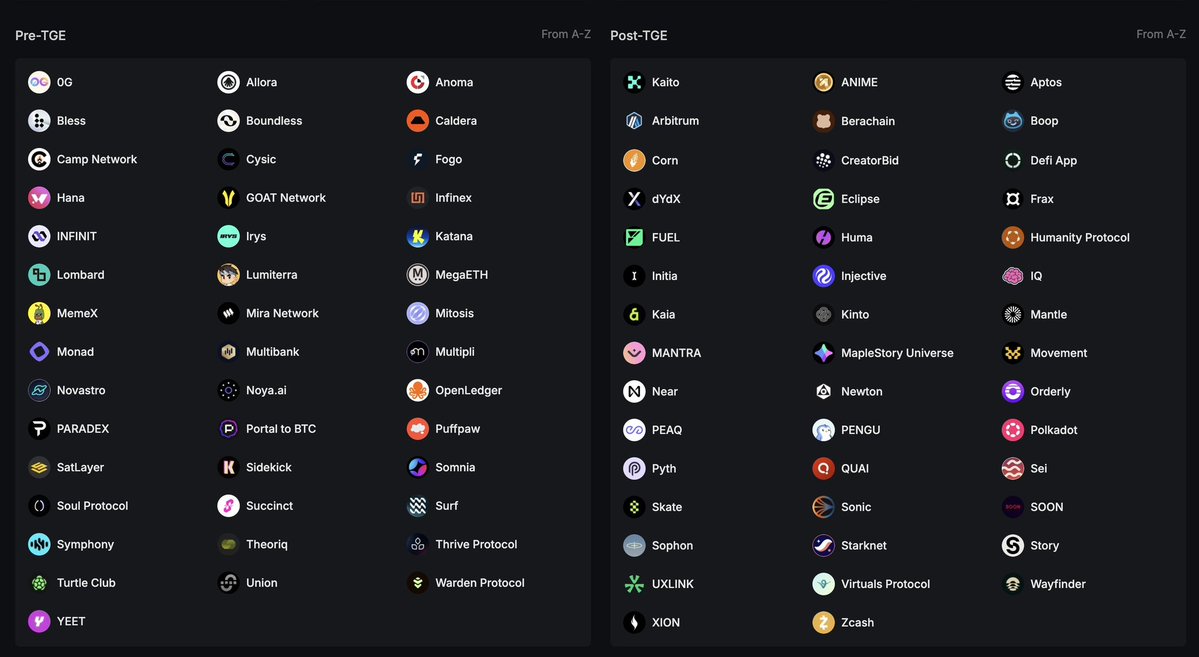Open the GOAT Network yellow icon
This screenshot has width=1199, height=657.
228,197
